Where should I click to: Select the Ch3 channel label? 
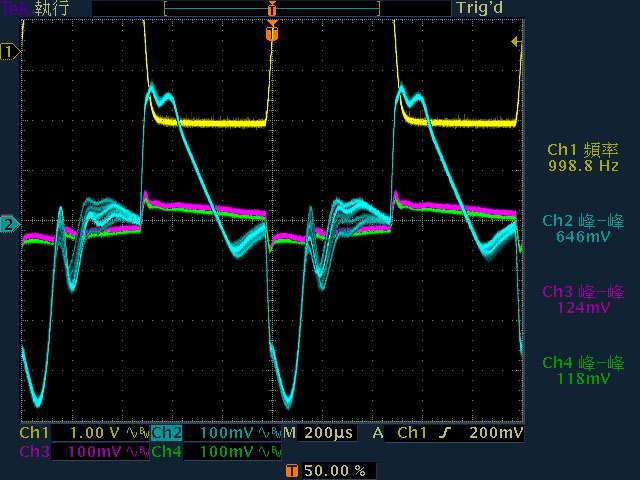(x=35, y=452)
